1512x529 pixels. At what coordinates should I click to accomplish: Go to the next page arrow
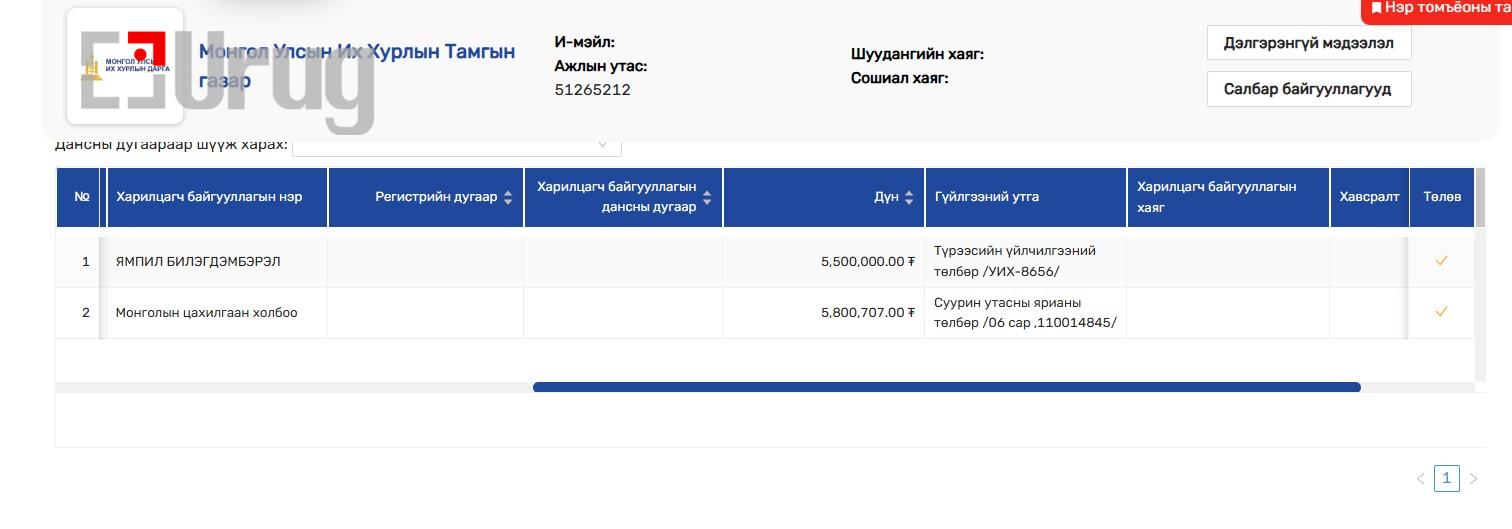pyautogui.click(x=1473, y=479)
